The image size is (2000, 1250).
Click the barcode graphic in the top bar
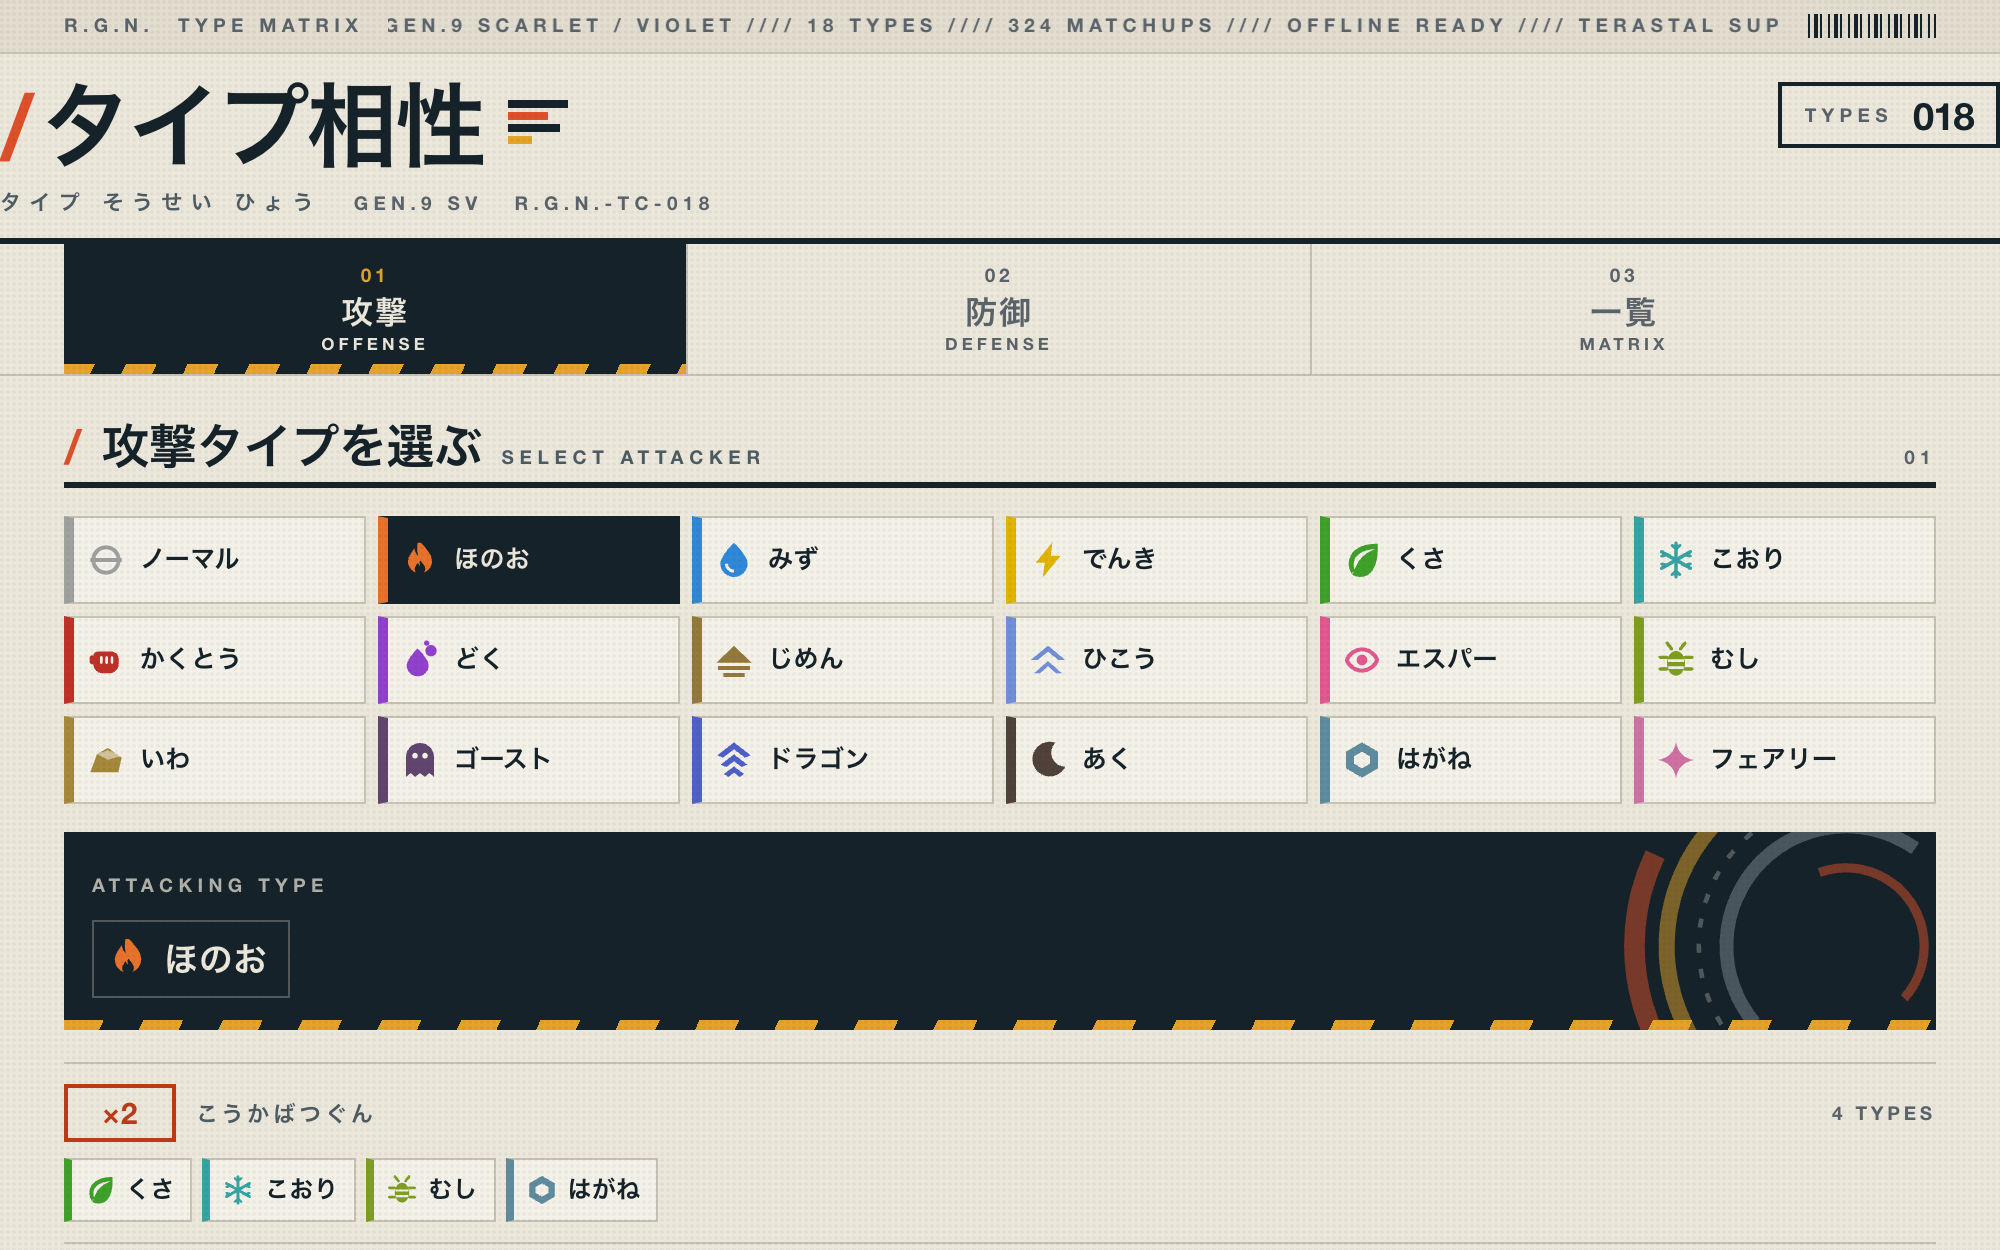pyautogui.click(x=1872, y=26)
